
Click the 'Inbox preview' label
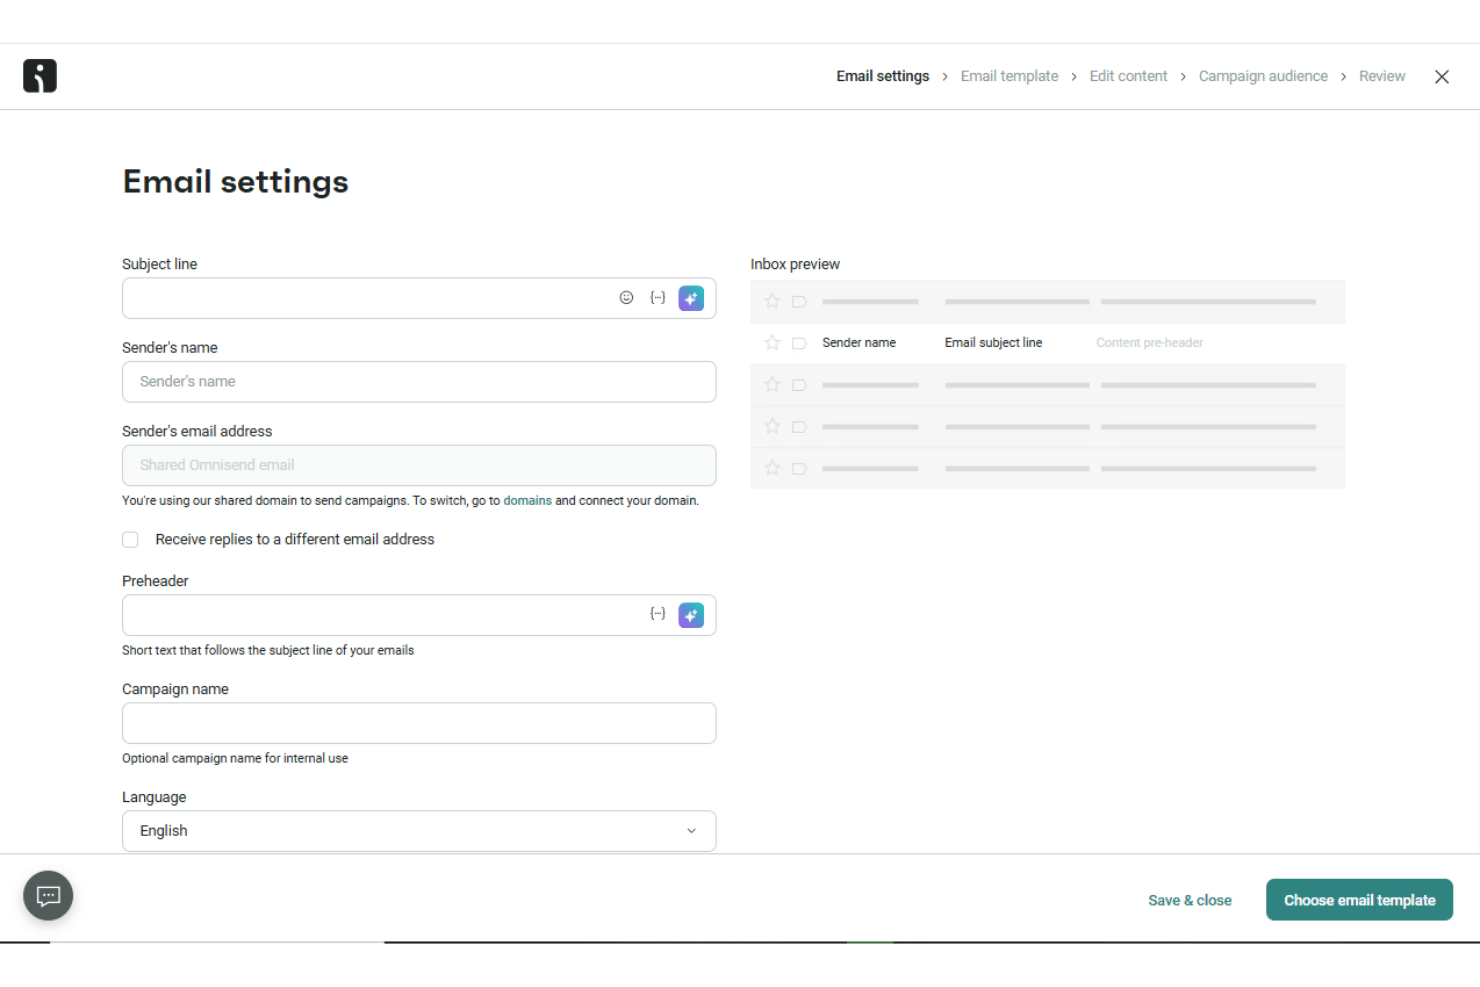(795, 264)
